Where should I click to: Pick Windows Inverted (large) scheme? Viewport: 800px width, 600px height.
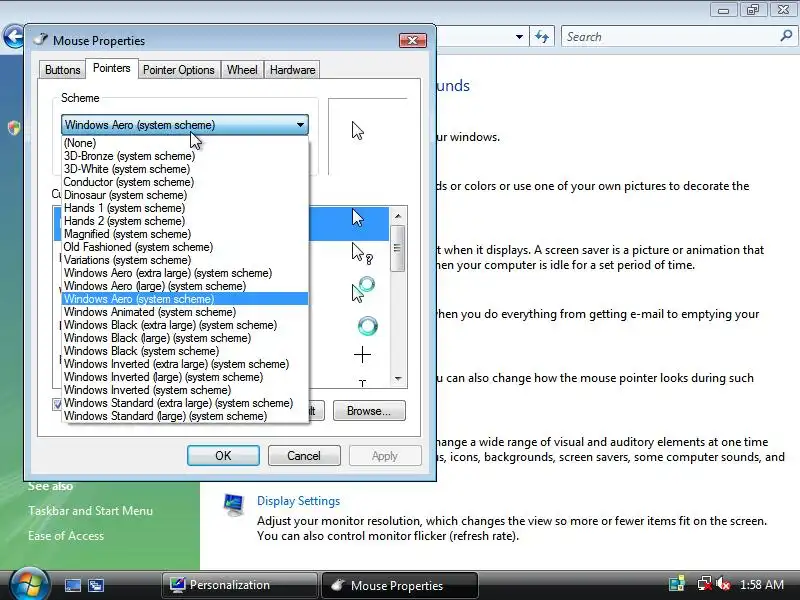point(185,377)
